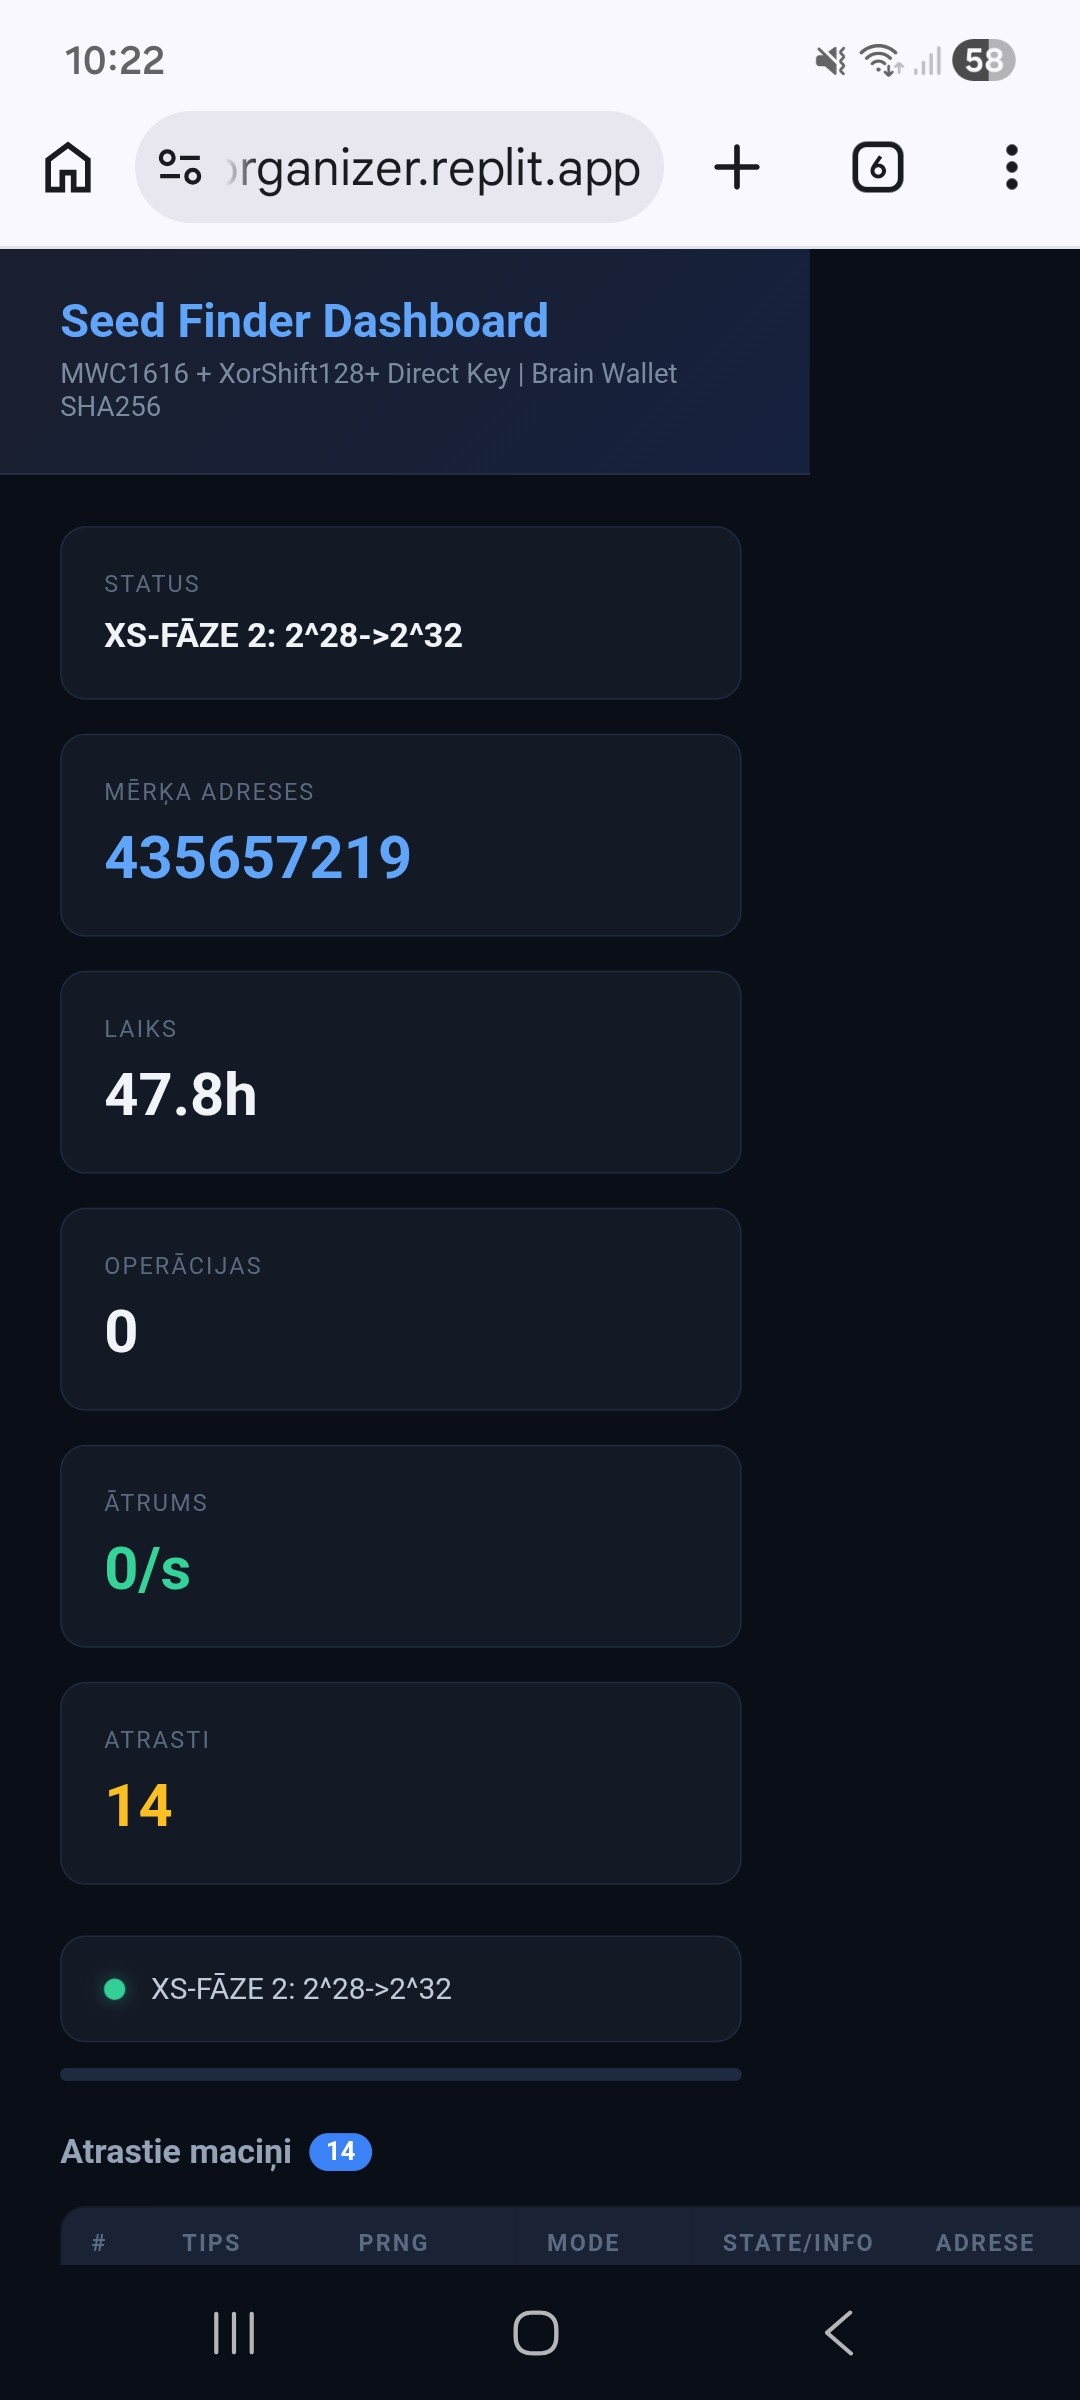Click the STATE/INFO column header

(797, 2243)
